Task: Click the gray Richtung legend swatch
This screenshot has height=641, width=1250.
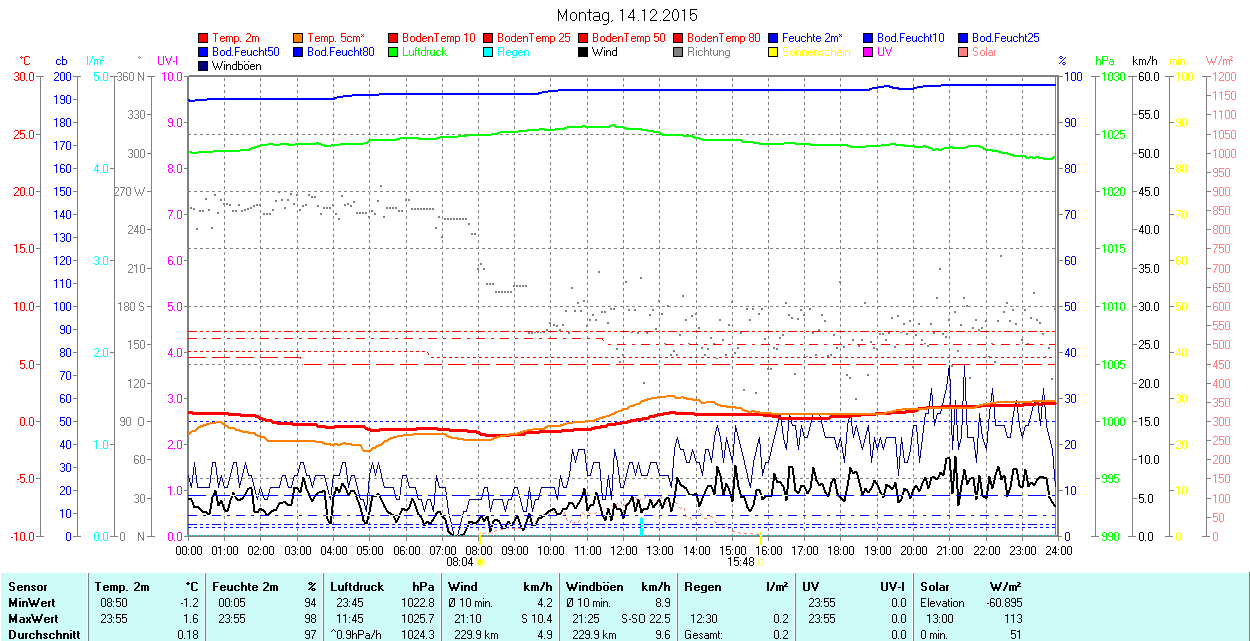Action: click(x=679, y=52)
